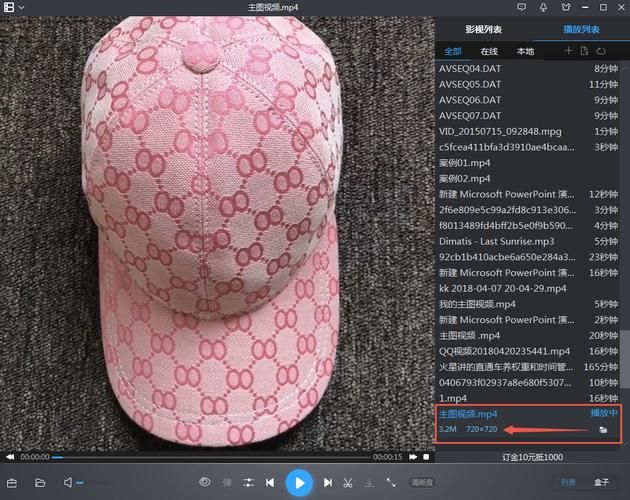The height and width of the screenshot is (500, 630).
Task: Click the blue Play button
Action: [x=299, y=483]
